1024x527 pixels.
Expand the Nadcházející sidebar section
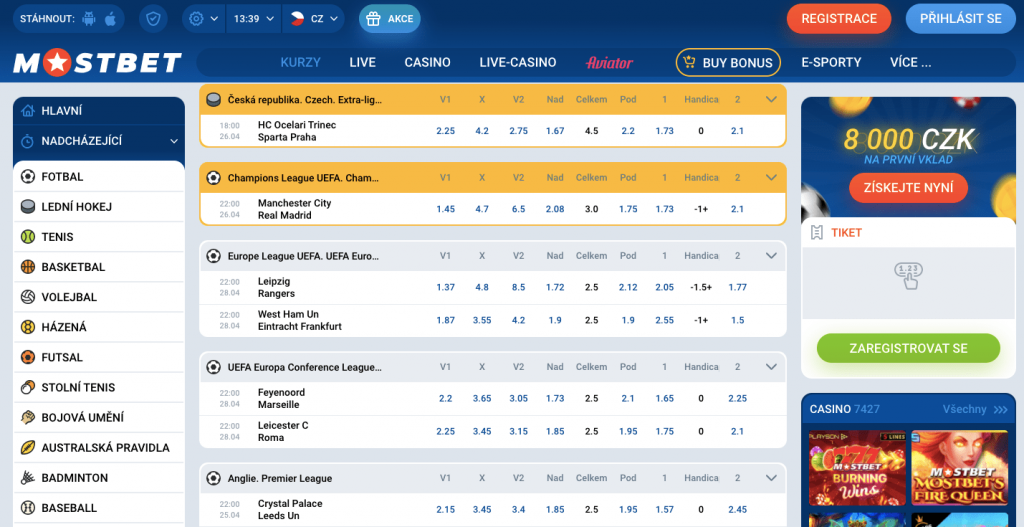click(x=174, y=141)
